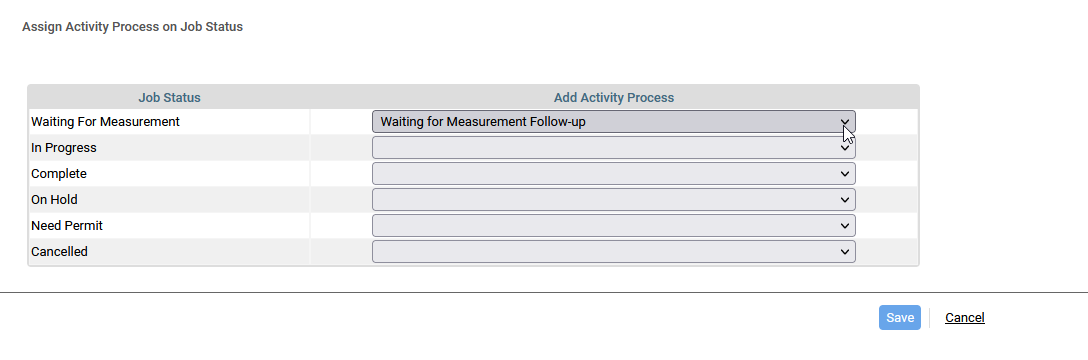Select the Need Permit status label
Viewport: 1088px width, 360px height.
[x=67, y=225]
